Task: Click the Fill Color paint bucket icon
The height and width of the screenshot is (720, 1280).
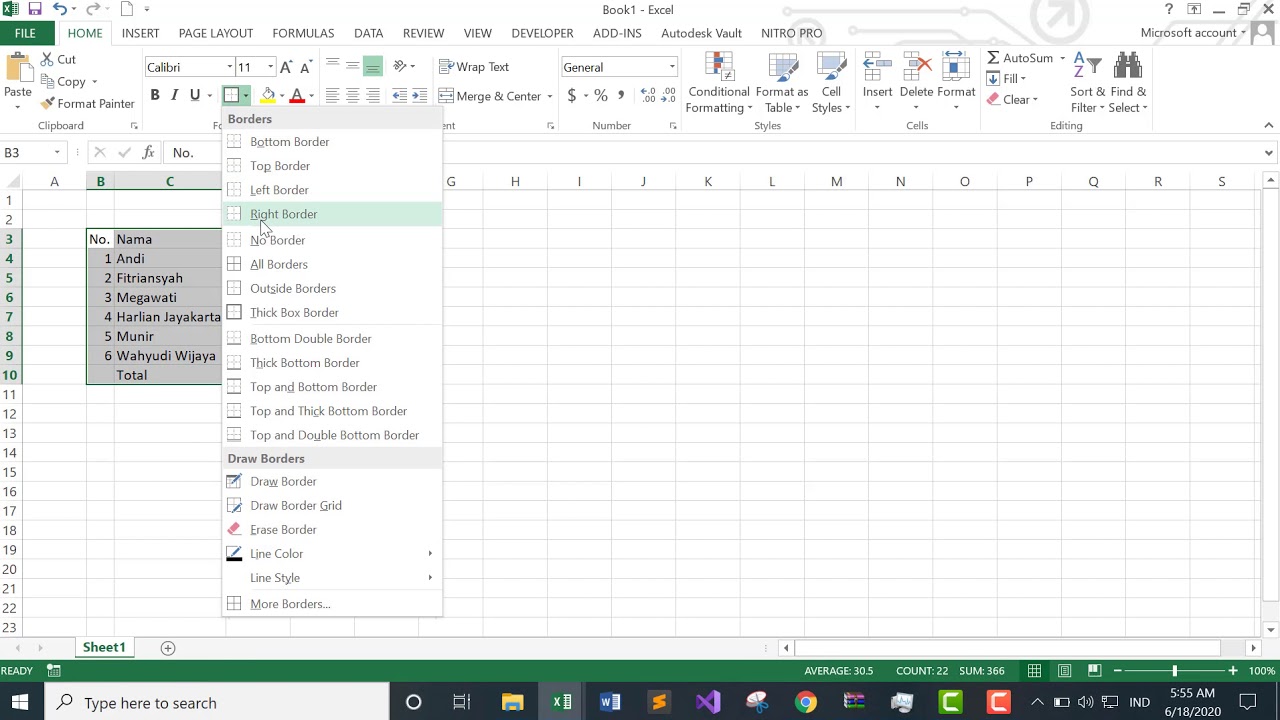Action: (267, 96)
